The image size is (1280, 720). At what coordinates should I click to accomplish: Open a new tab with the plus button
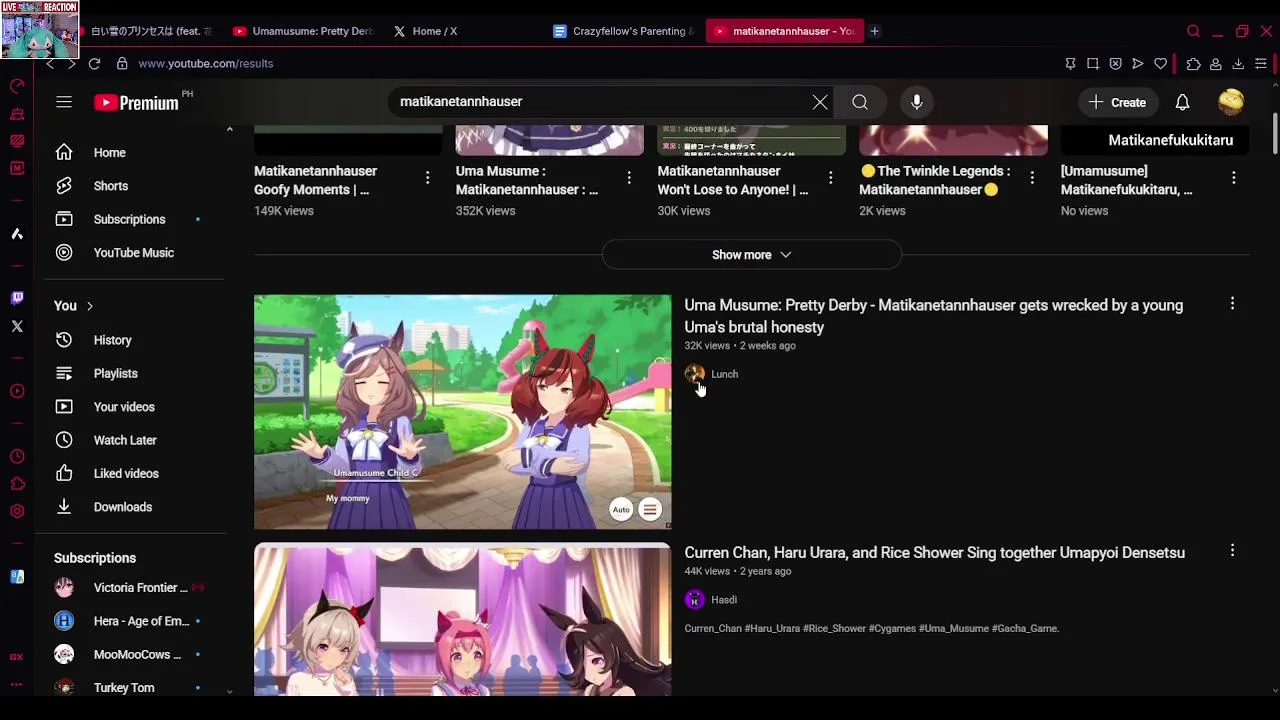coord(874,31)
